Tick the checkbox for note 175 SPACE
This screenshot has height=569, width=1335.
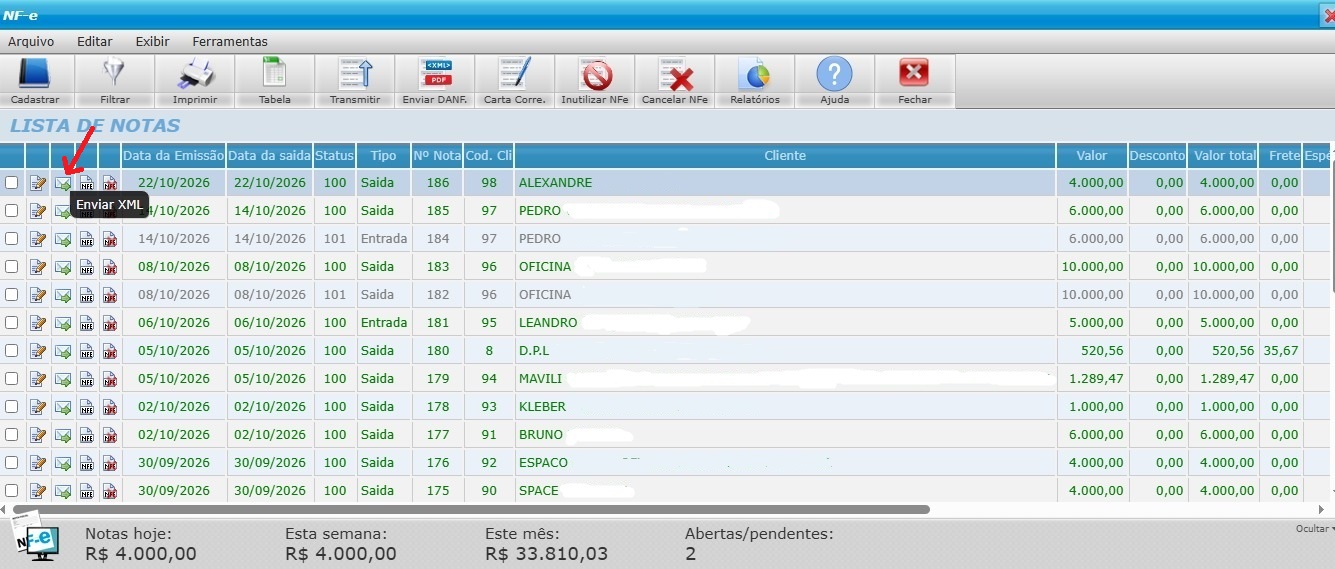11,491
